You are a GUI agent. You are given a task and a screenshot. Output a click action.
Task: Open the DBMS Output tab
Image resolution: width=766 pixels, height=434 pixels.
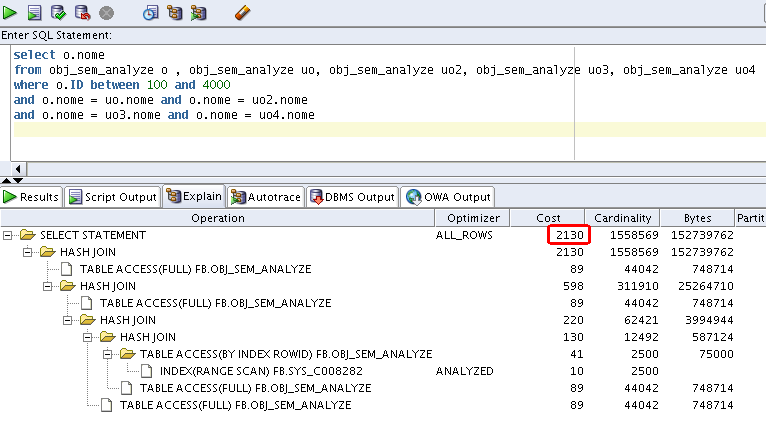pyautogui.click(x=352, y=197)
